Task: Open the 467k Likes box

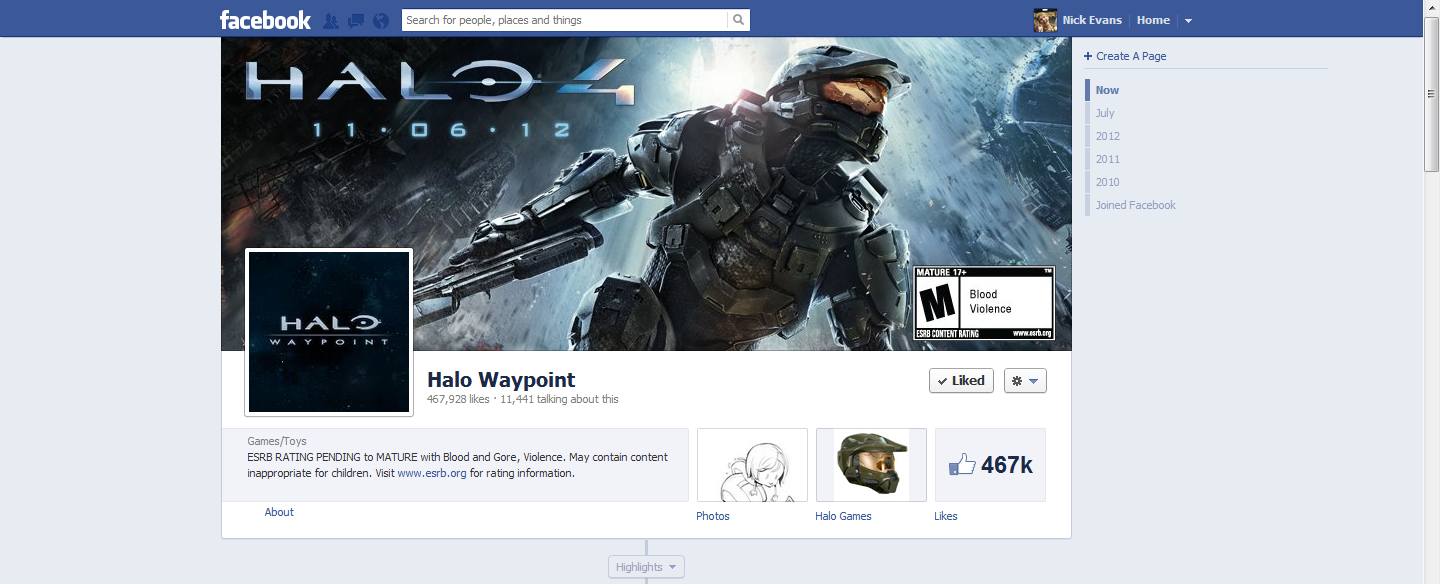Action: [990, 465]
